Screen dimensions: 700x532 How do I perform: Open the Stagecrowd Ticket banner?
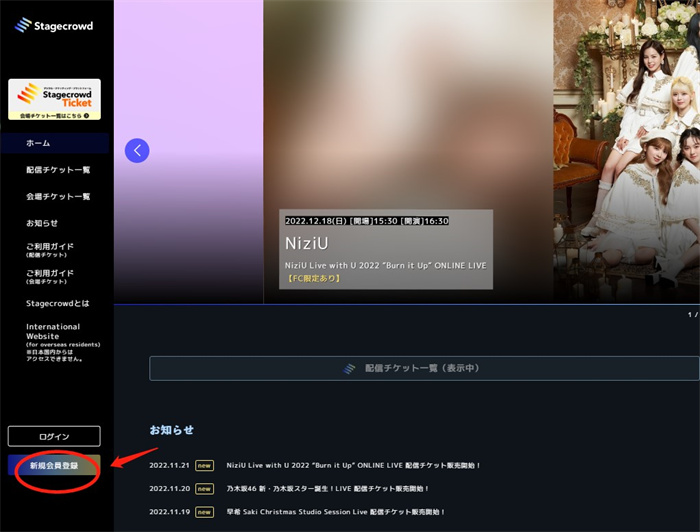pyautogui.click(x=54, y=99)
